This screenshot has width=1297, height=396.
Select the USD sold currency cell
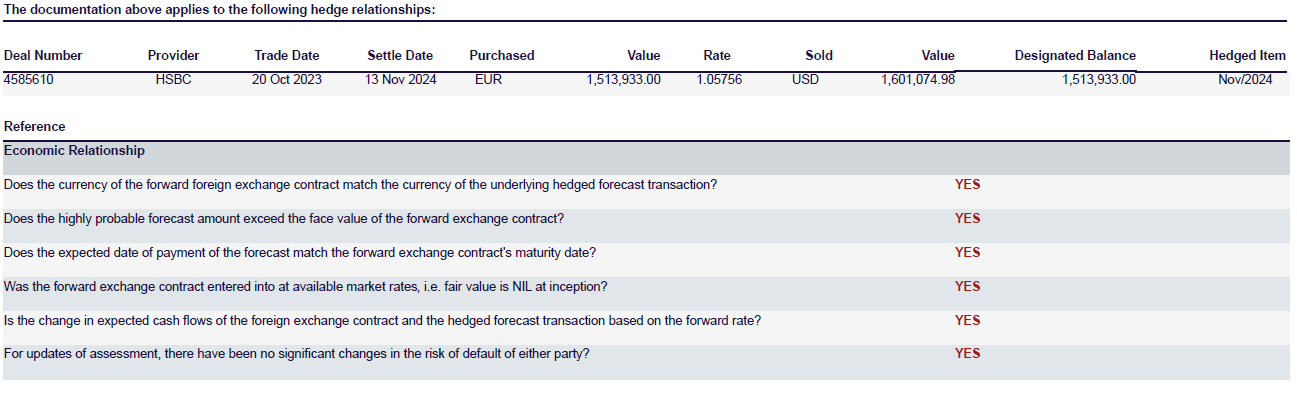[x=805, y=80]
